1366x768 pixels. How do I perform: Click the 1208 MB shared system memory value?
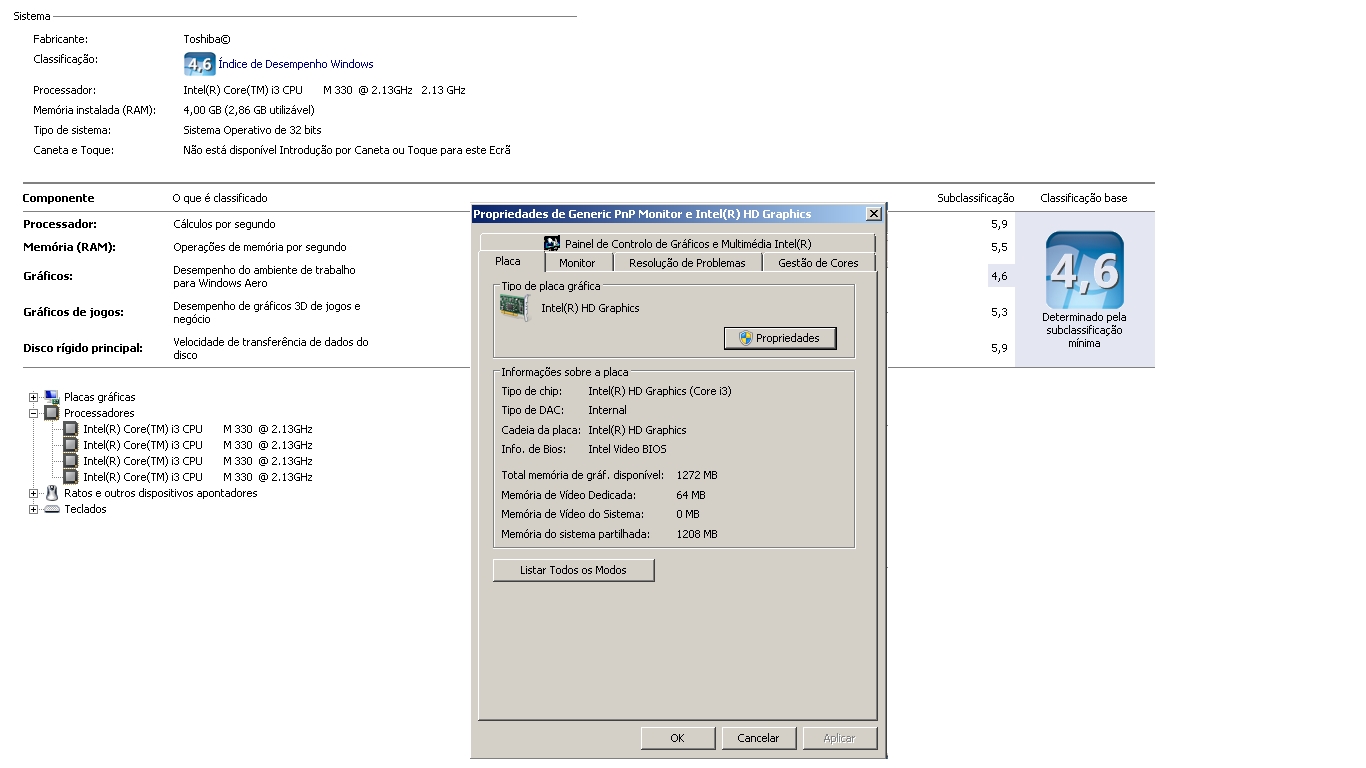coord(697,534)
